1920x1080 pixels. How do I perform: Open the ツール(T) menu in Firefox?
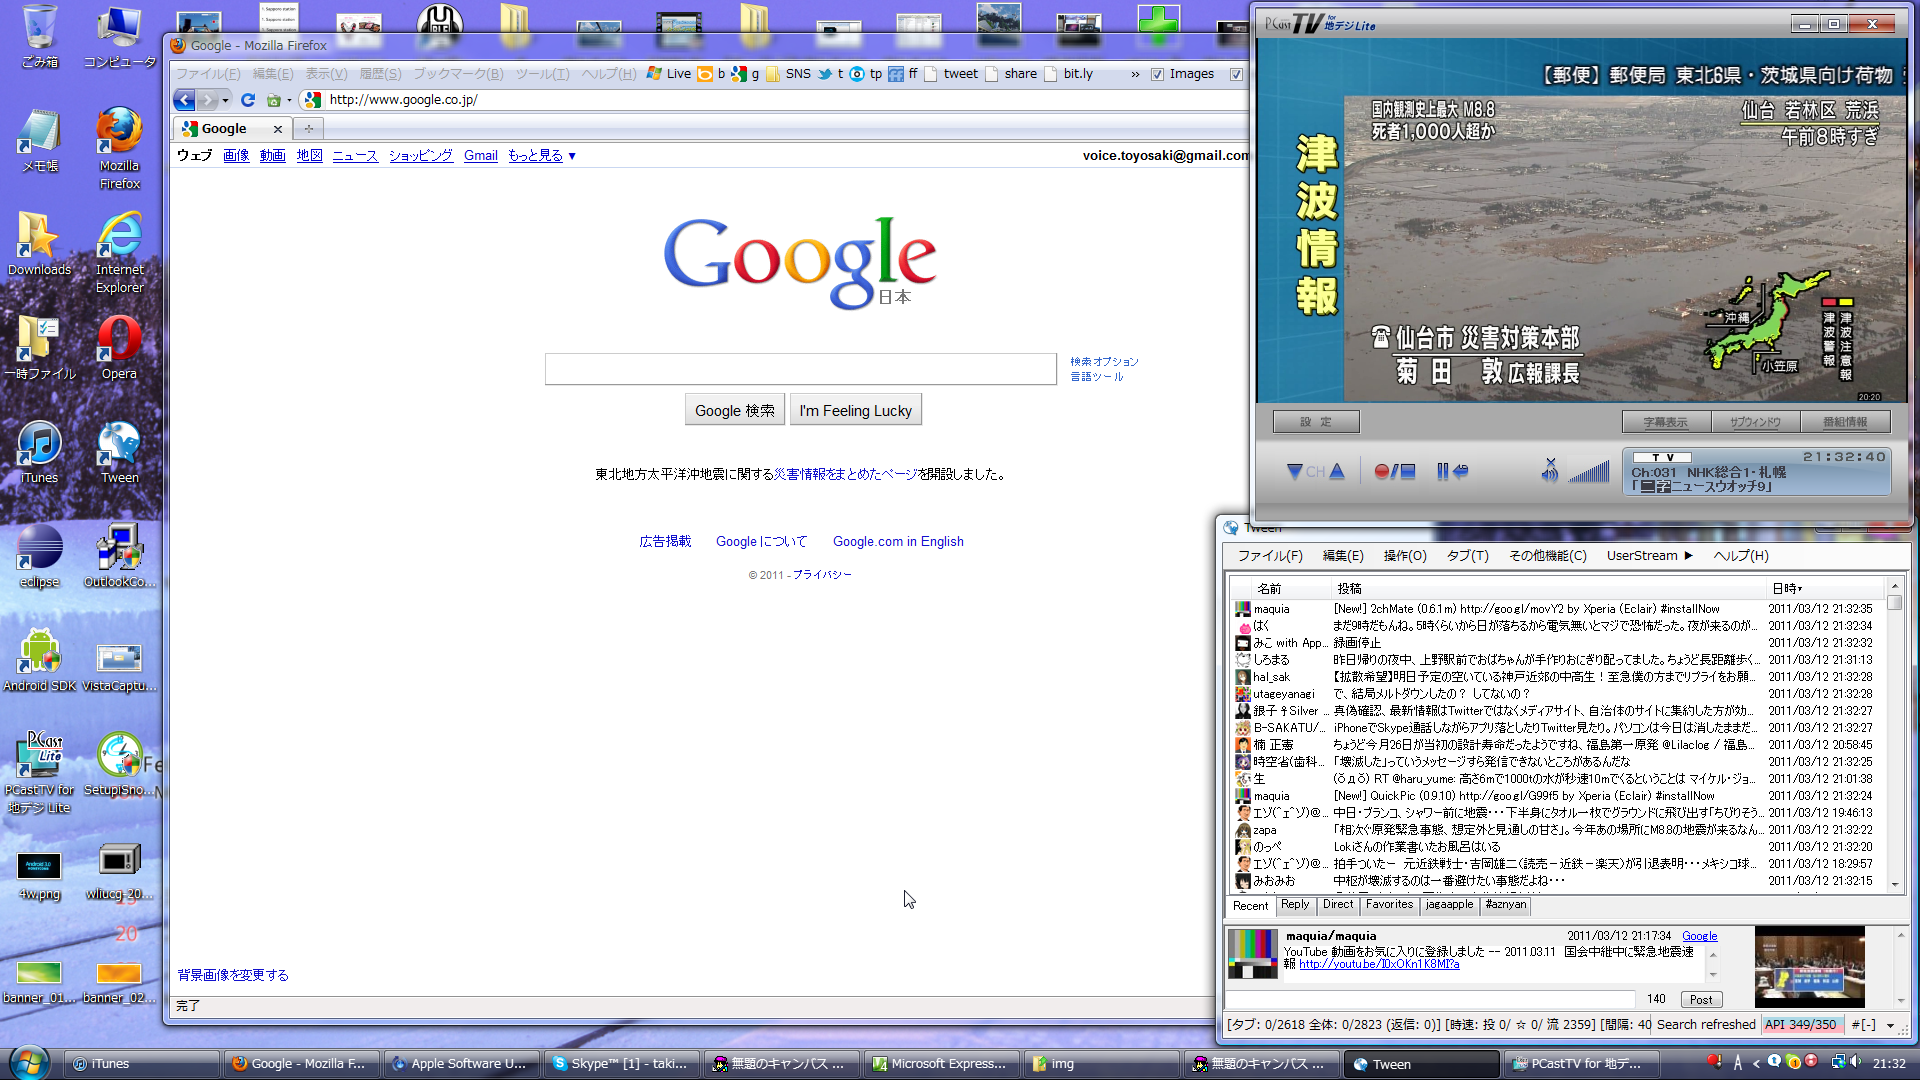point(542,74)
